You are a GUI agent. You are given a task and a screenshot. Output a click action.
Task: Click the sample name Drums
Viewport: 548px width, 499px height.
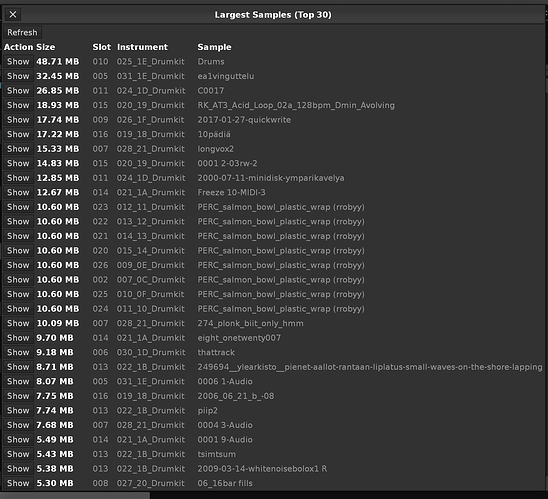click(x=211, y=62)
